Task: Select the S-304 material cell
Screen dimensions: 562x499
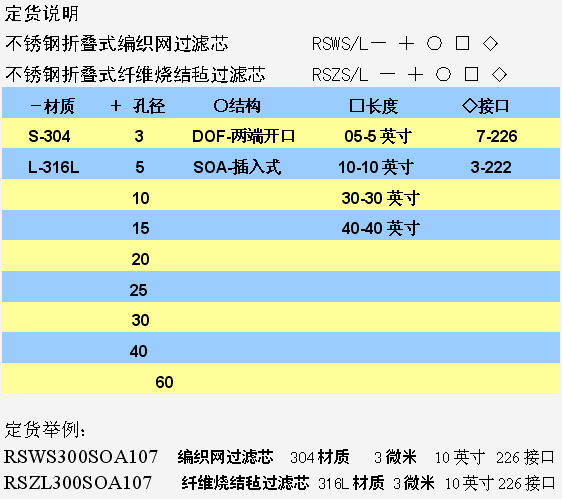Action: click(49, 136)
